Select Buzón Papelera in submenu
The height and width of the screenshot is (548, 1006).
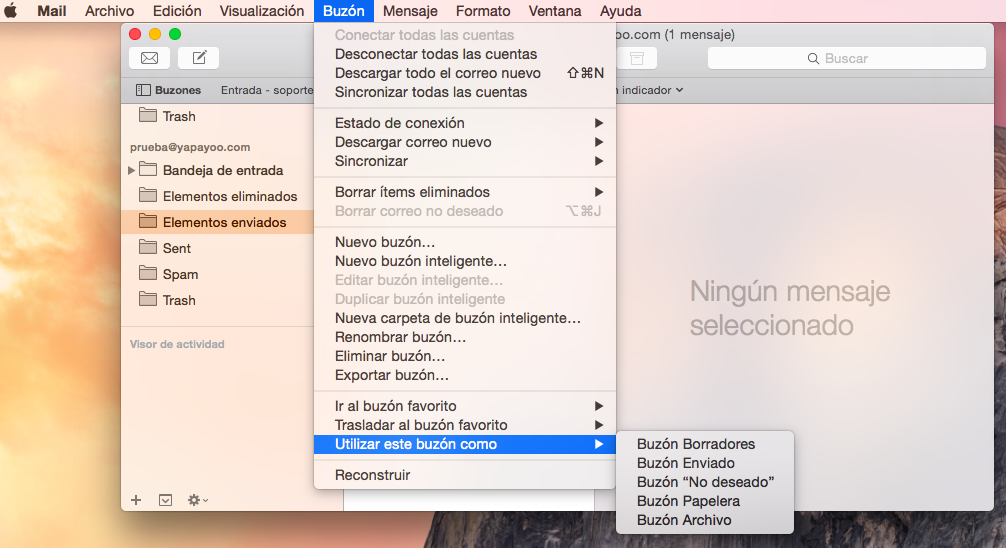pyautogui.click(x=704, y=501)
